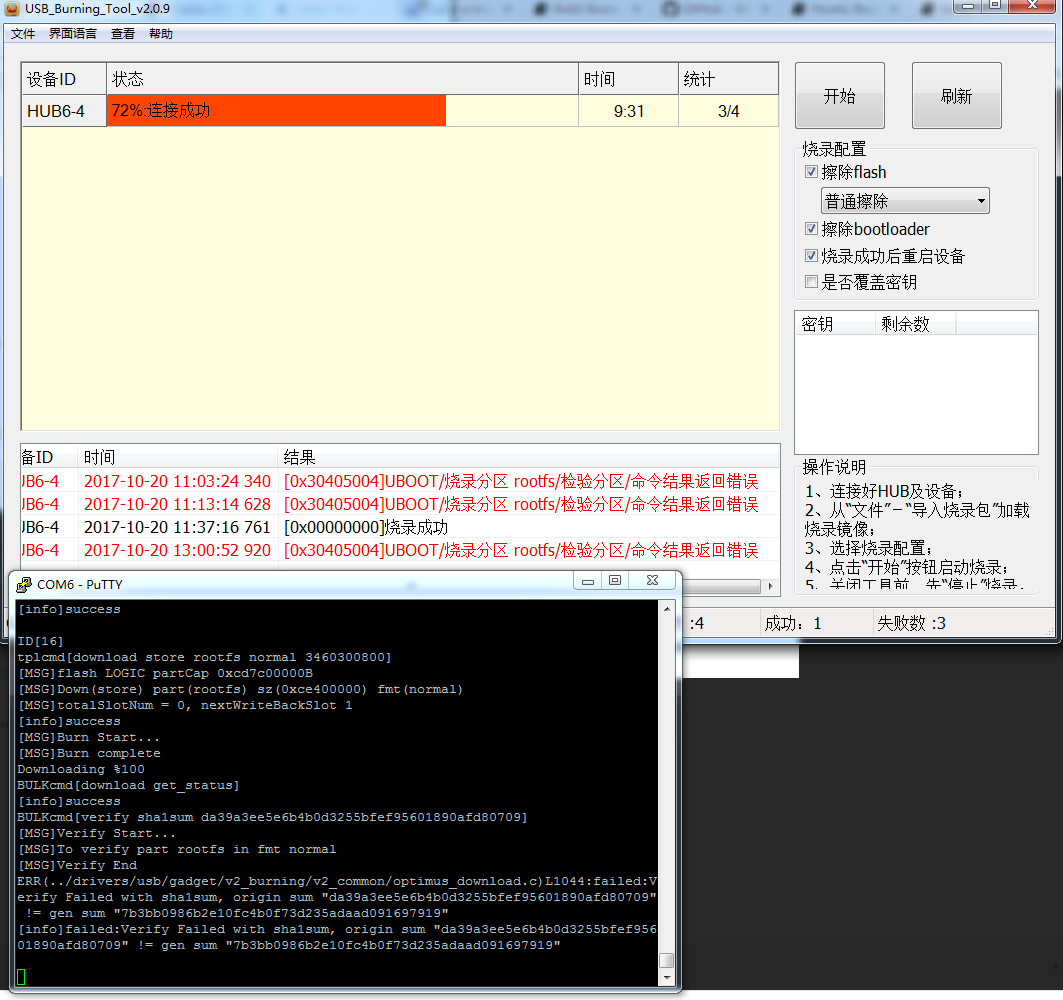Image resolution: width=1063 pixels, height=1000 pixels.
Task: Toggle 烧录成功后重启设备 checkbox
Action: coord(811,256)
